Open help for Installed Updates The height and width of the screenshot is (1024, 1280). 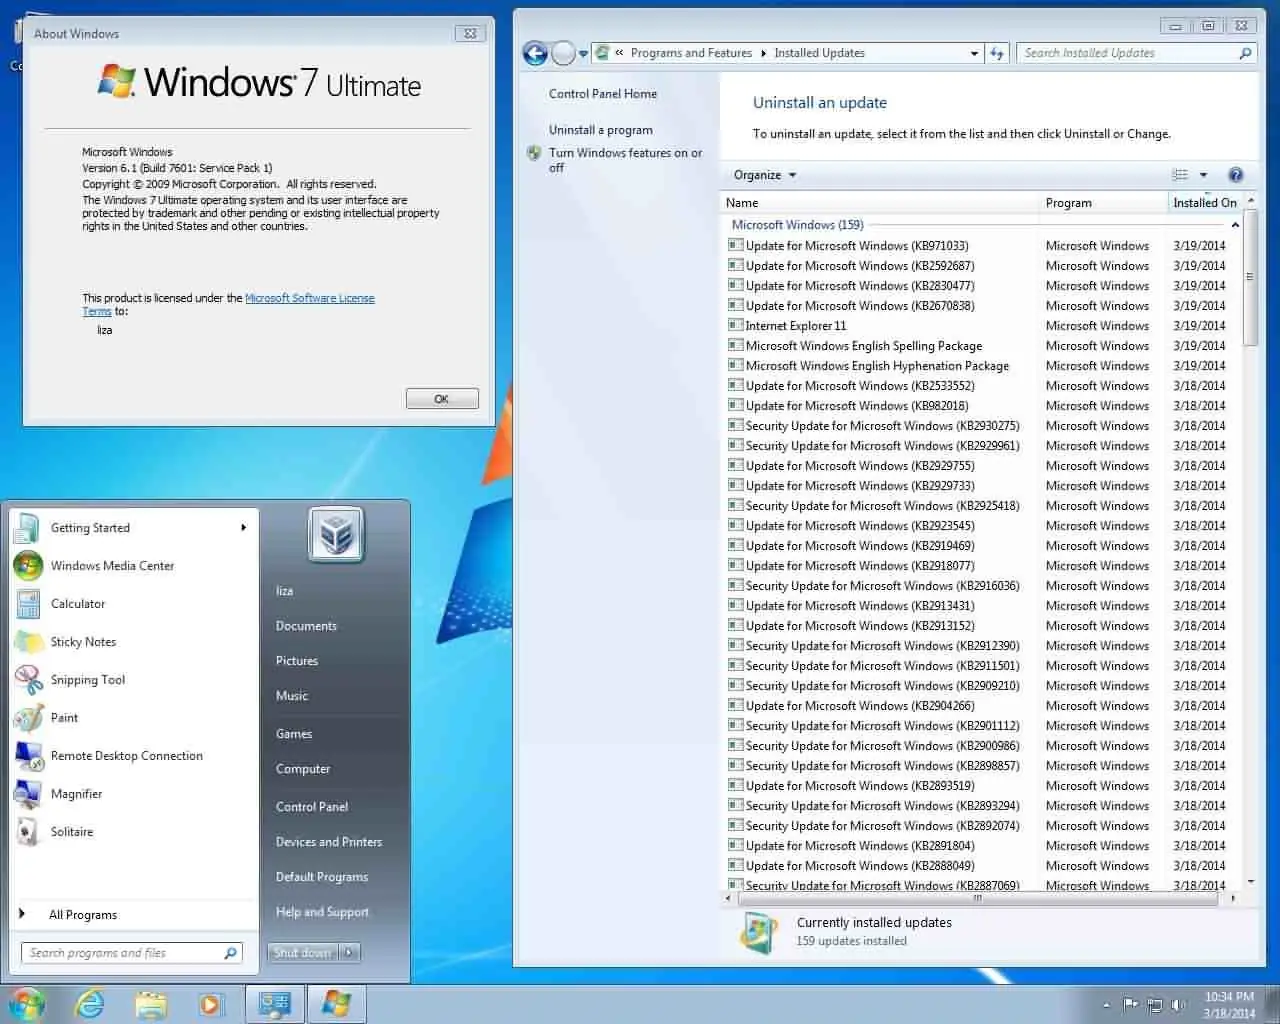click(1236, 175)
